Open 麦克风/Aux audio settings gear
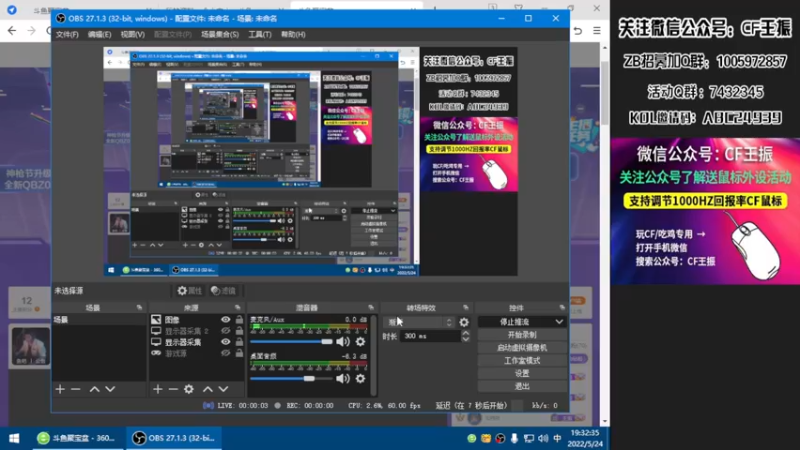Viewport: 800px width, 450px height. (360, 342)
